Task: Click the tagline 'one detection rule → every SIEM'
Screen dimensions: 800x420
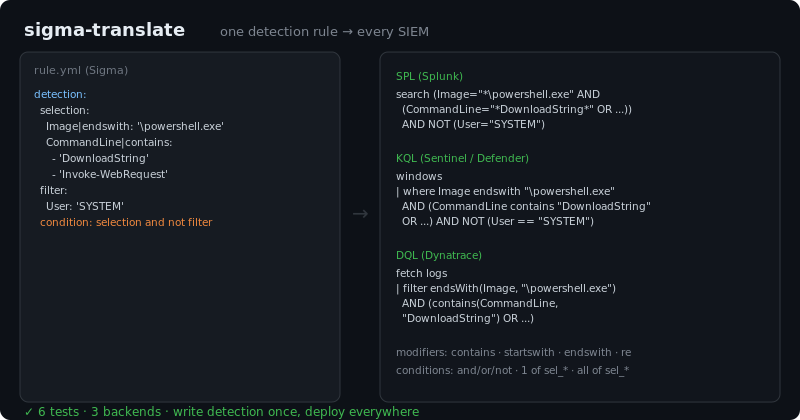Action: [324, 32]
